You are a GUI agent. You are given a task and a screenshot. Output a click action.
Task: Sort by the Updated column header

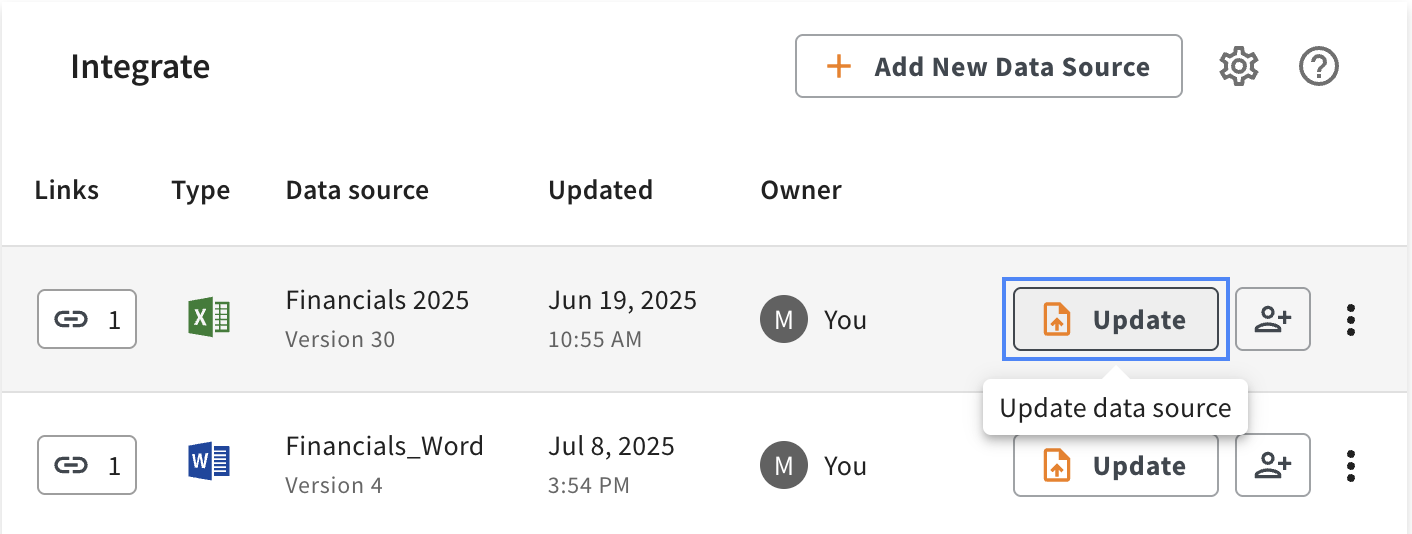coord(600,190)
